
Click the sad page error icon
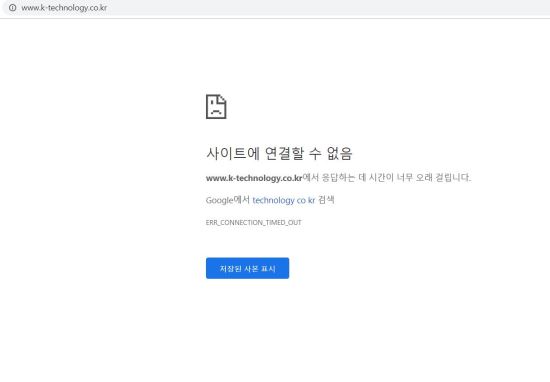click(216, 107)
